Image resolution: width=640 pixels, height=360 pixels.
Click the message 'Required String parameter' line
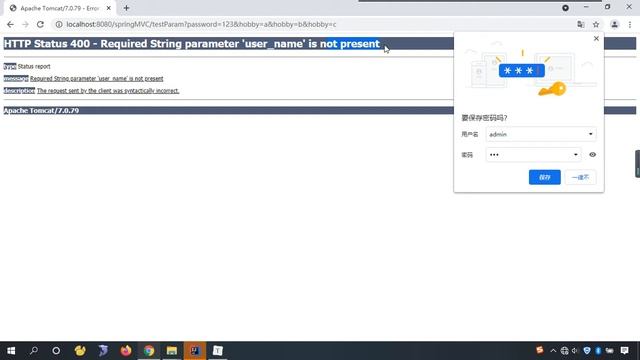[x=97, y=78]
